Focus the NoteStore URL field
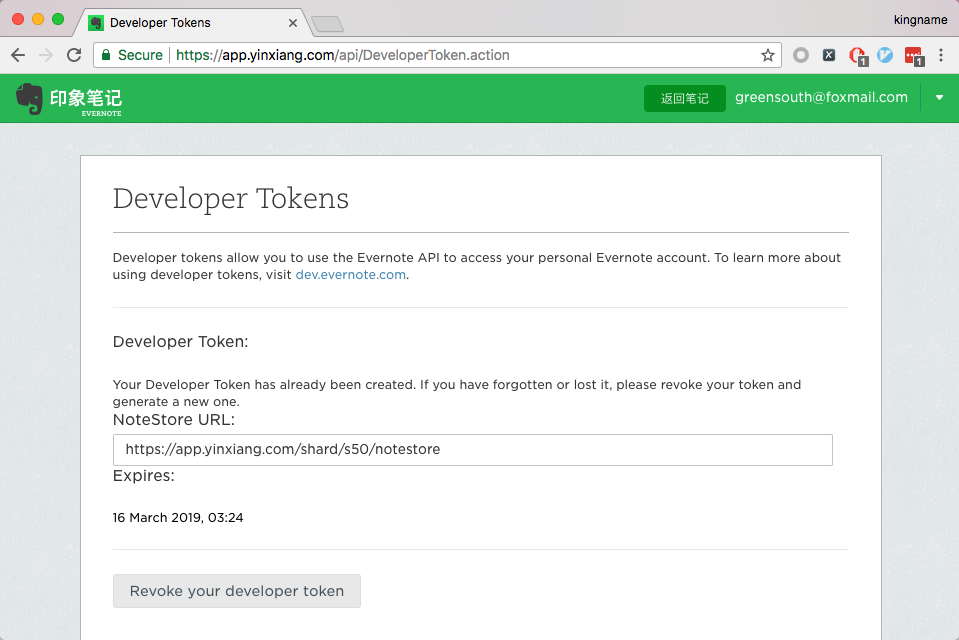 473,450
